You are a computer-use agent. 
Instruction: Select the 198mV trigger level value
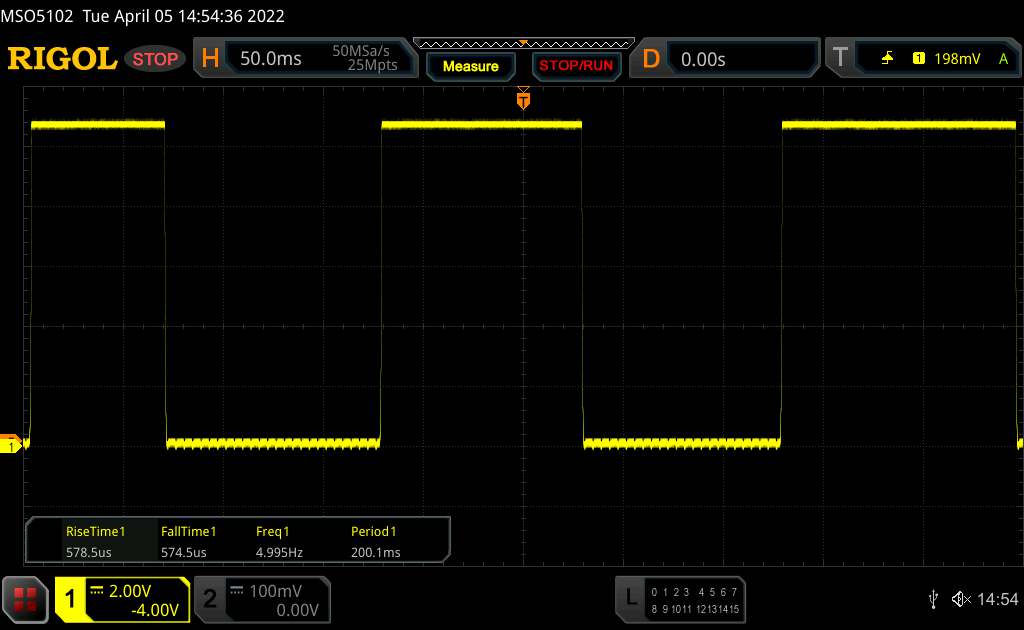(x=957, y=59)
